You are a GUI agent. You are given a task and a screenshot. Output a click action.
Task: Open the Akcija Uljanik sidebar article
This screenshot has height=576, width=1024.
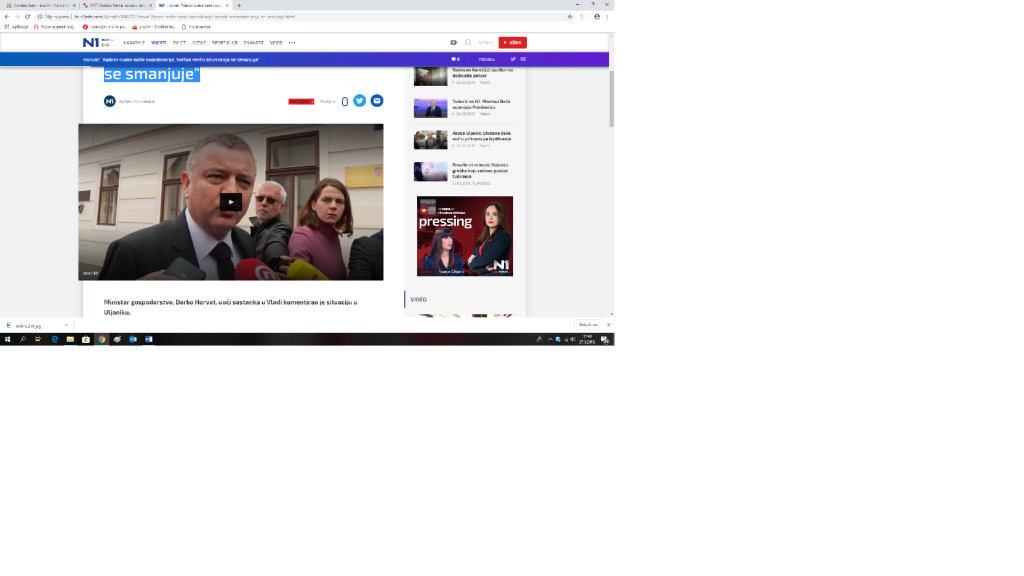tap(481, 136)
